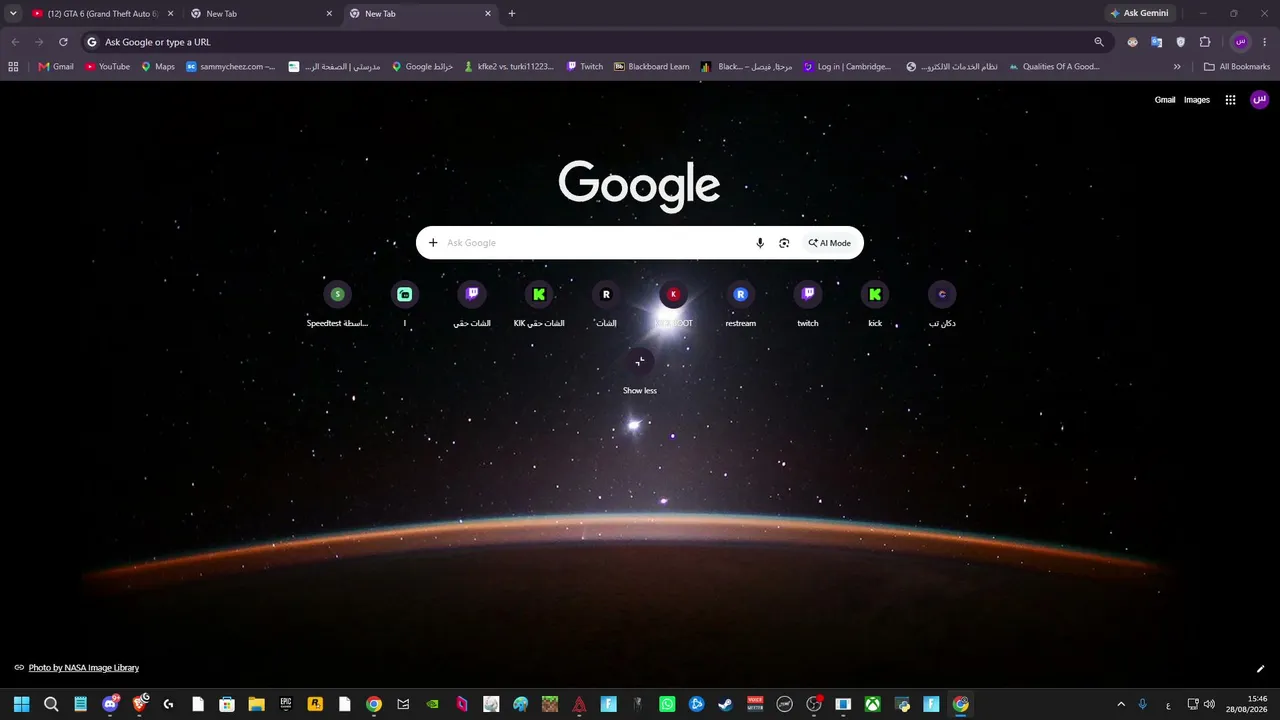Open Discord from the taskbar

point(110,704)
